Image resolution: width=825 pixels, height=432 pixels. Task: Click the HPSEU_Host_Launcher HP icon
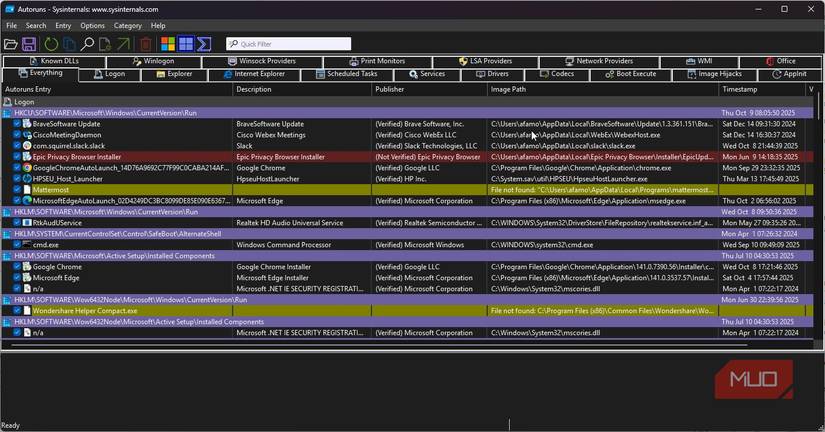27,179
